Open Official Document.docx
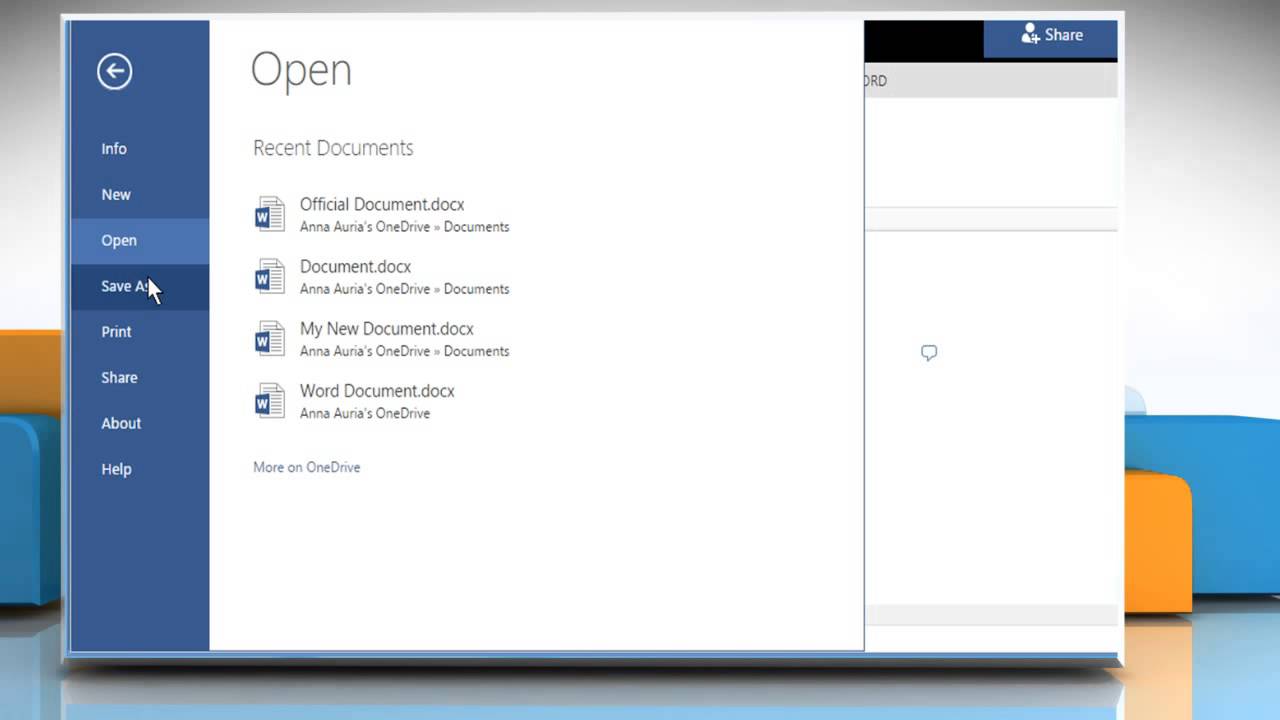 point(382,214)
